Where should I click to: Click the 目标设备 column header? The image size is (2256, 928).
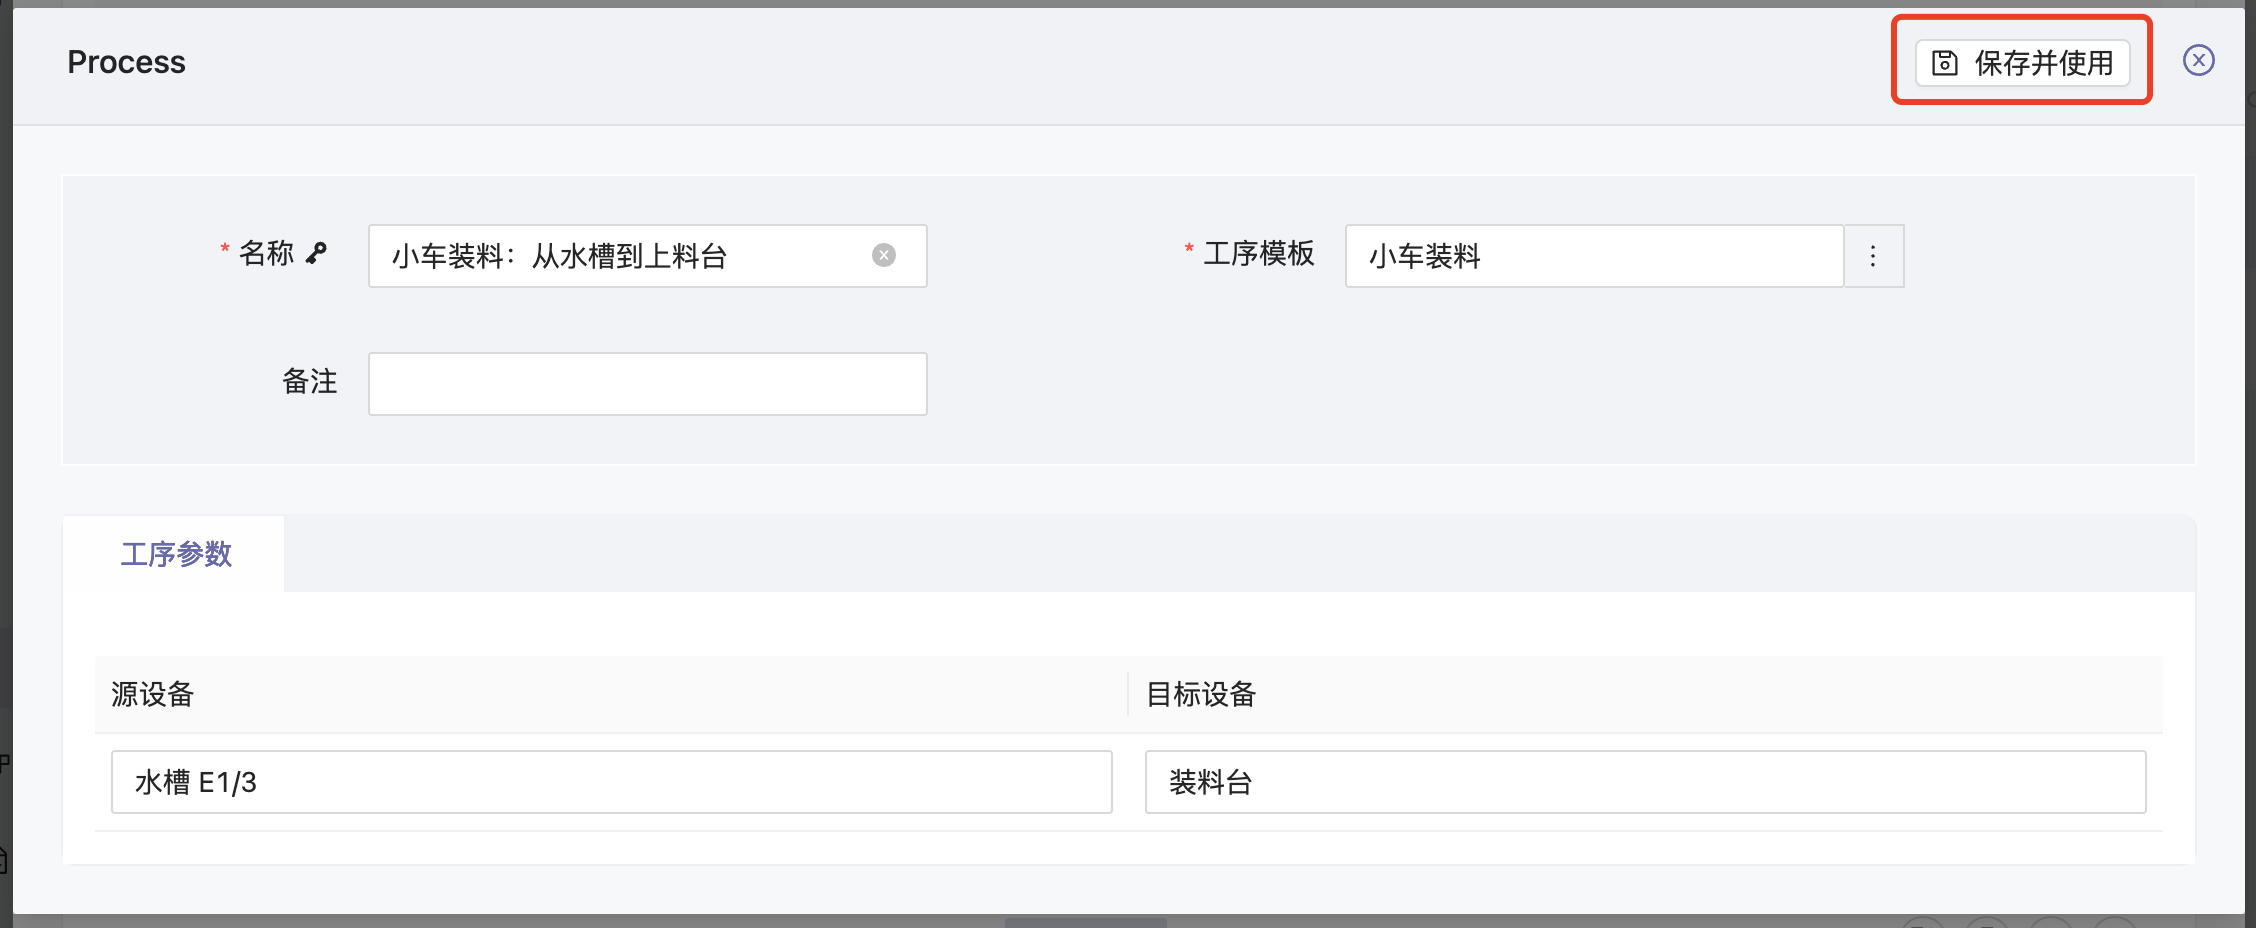click(1200, 694)
